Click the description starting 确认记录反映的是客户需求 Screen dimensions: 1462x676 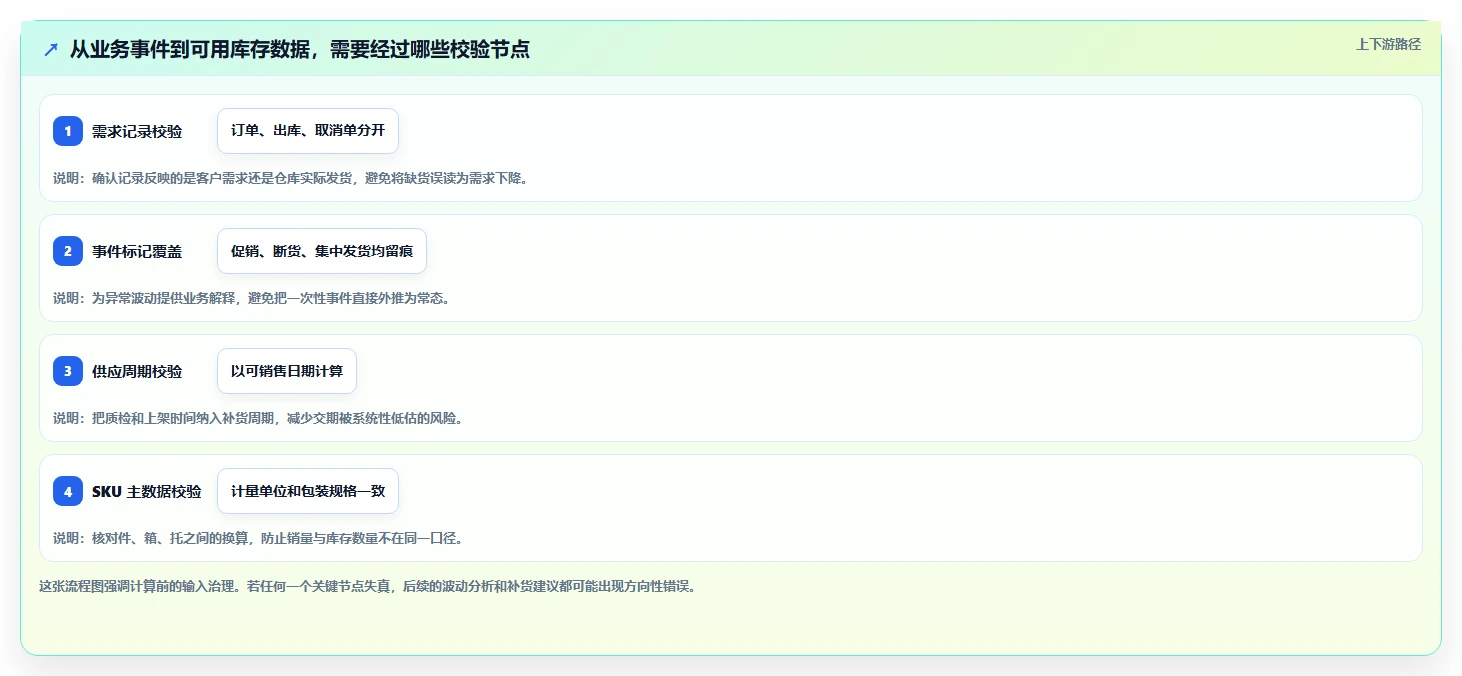tap(290, 178)
